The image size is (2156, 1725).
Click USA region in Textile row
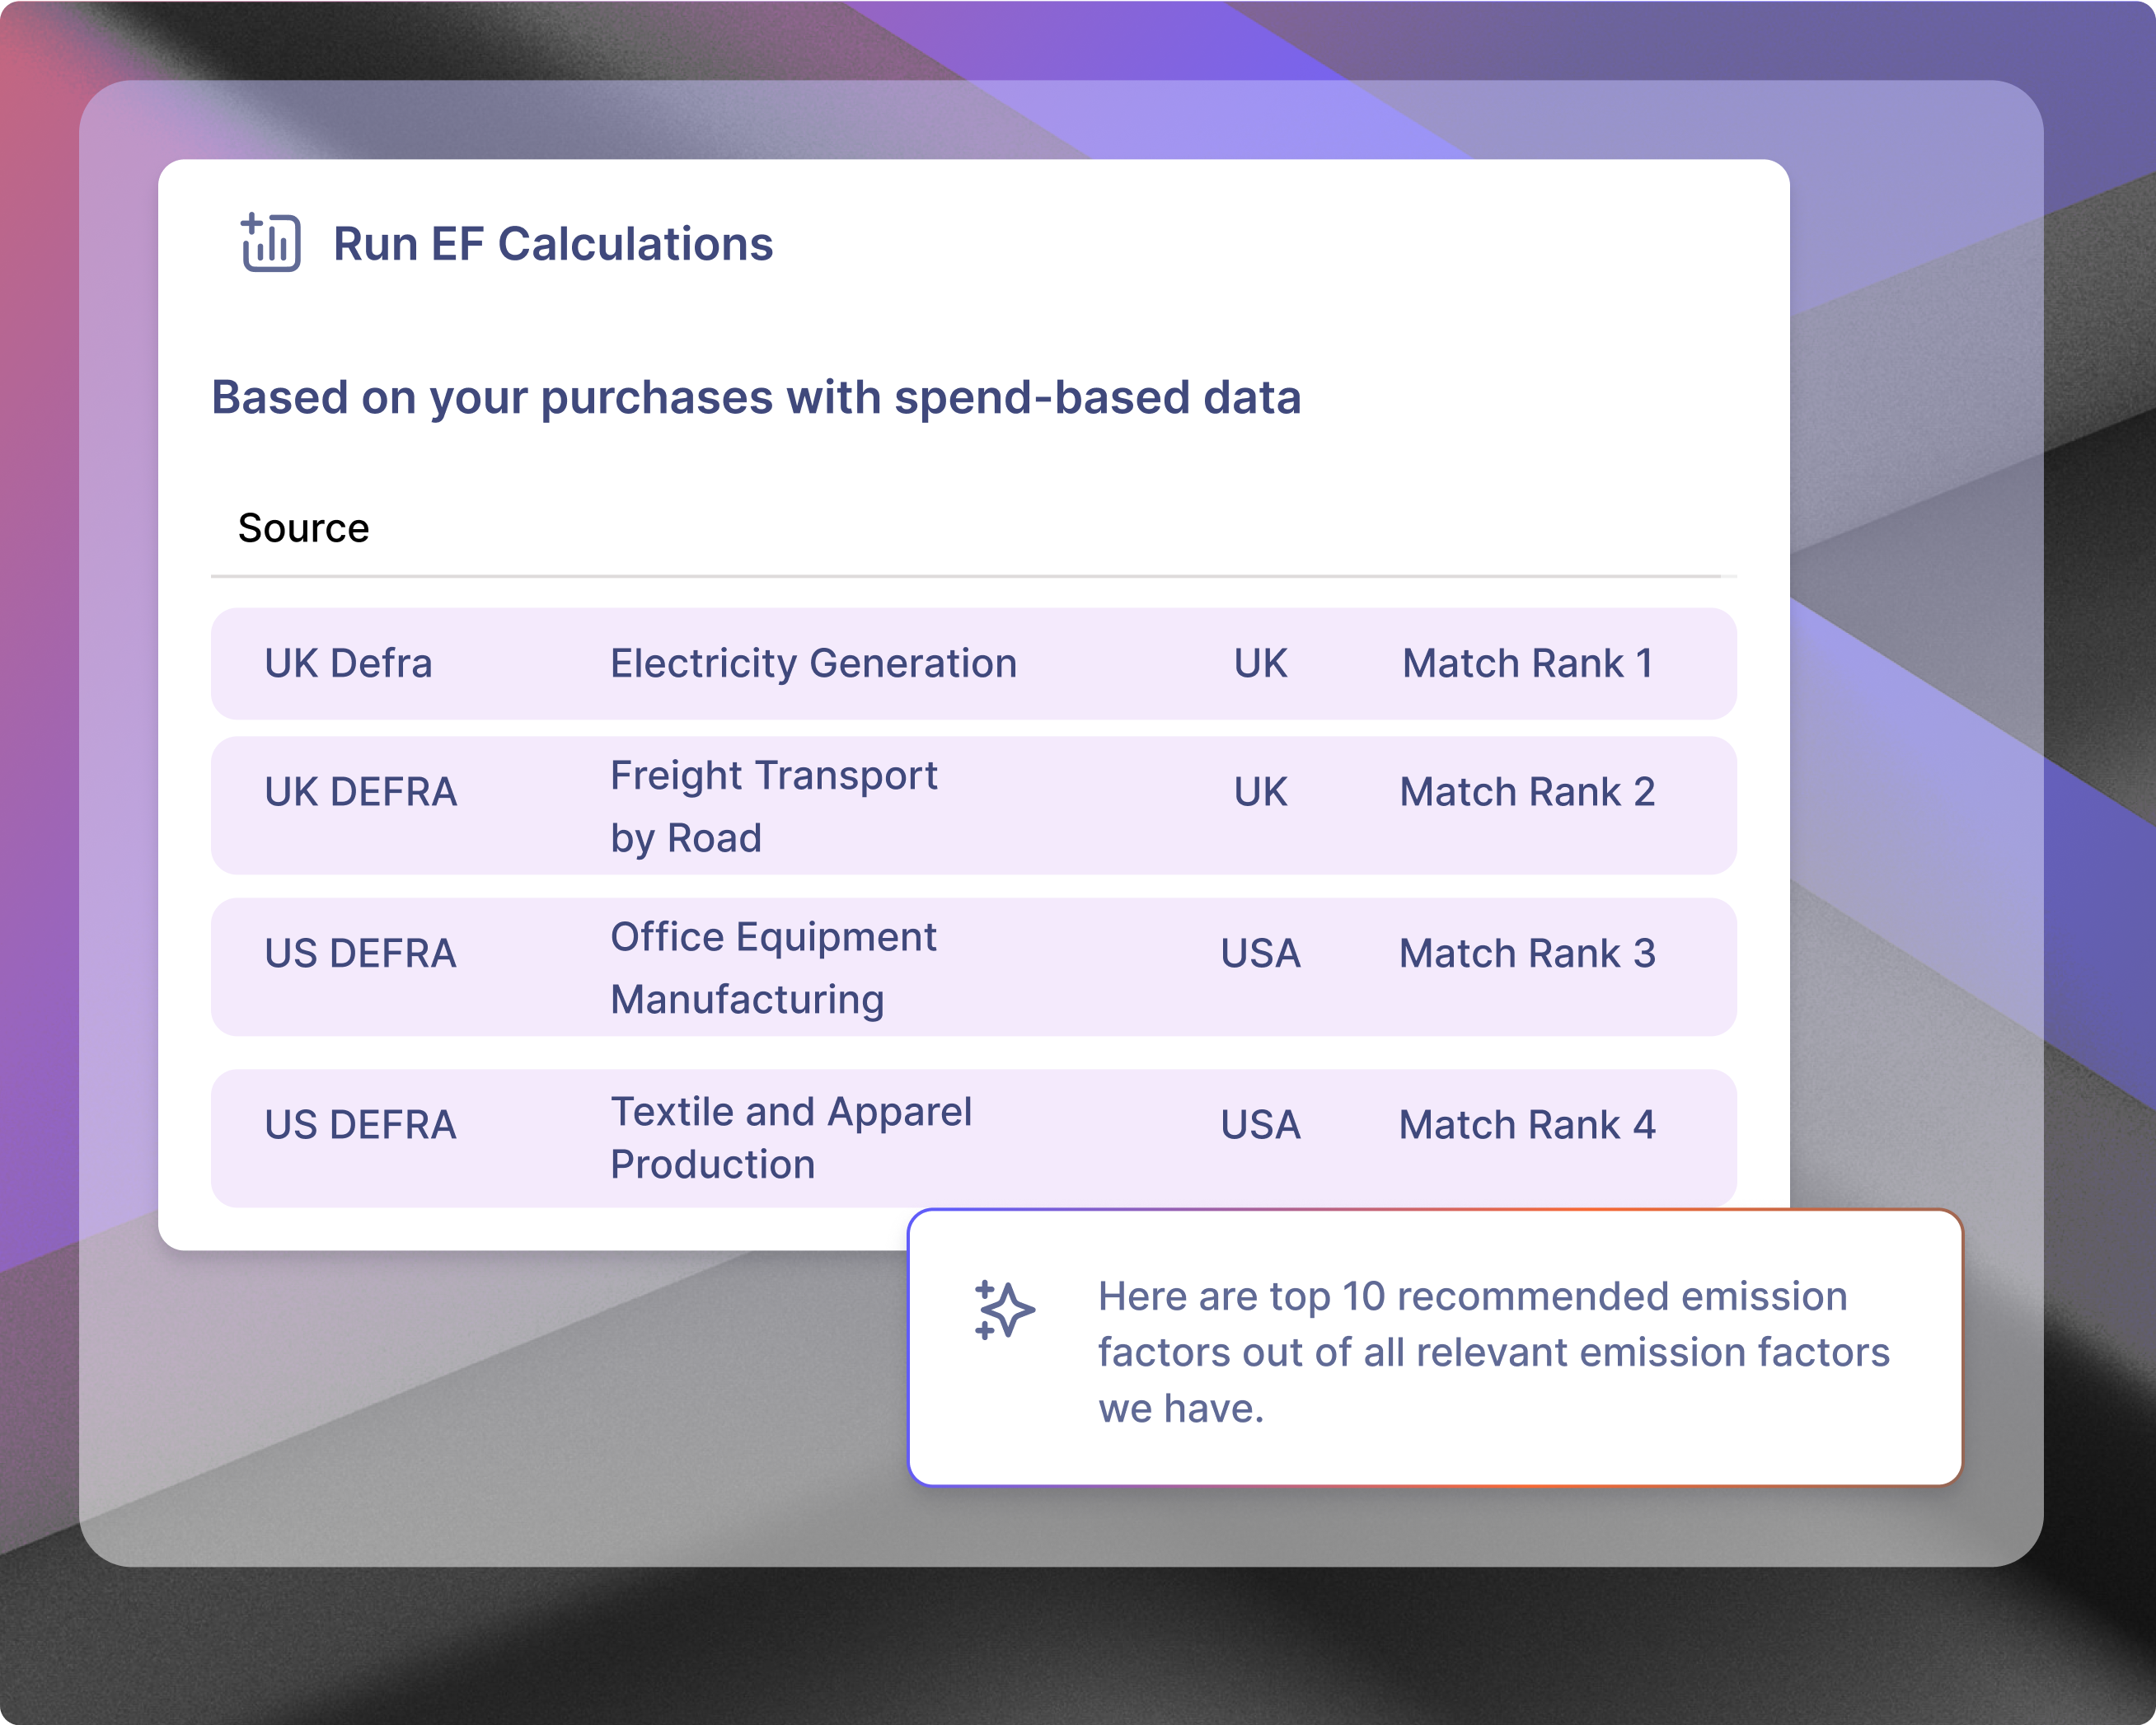1260,1125
